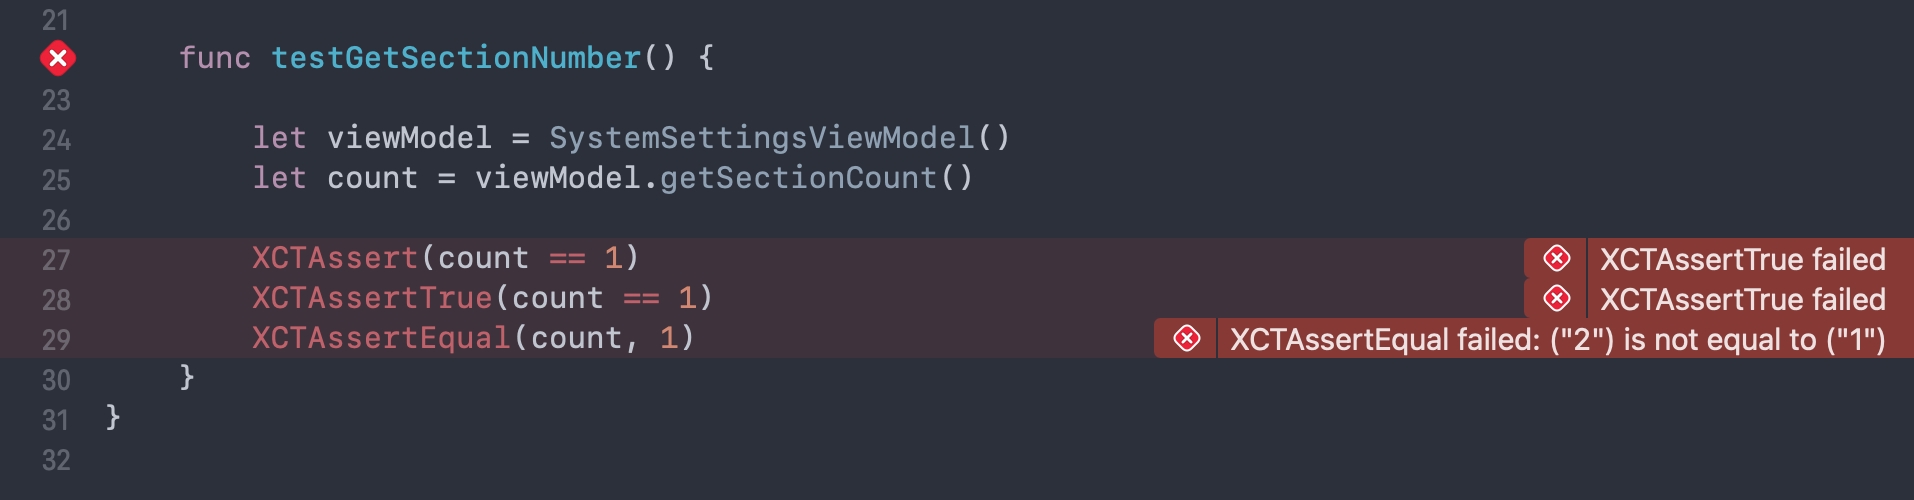Click line number 24 in the gutter
The width and height of the screenshot is (1914, 500).
click(56, 140)
